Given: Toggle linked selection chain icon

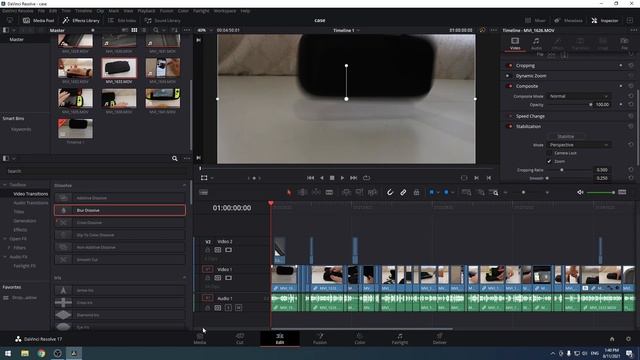Looking at the screenshot, I should [x=403, y=192].
